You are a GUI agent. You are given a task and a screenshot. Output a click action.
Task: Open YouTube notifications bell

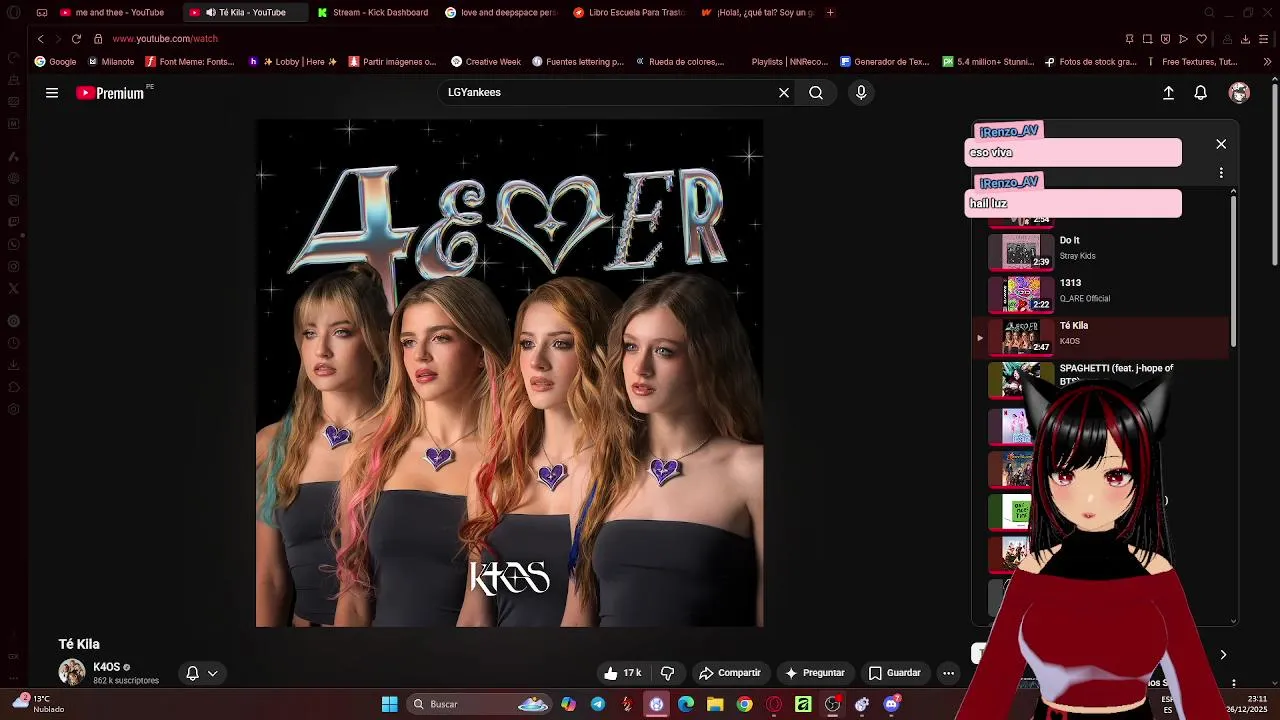click(1201, 93)
